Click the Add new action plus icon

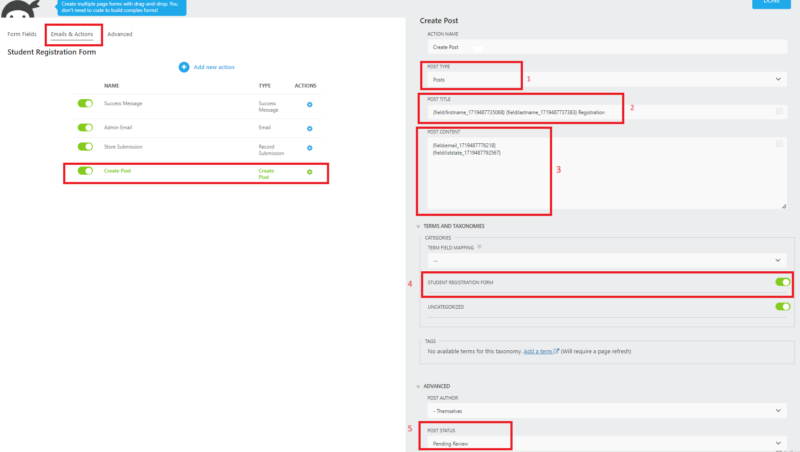pos(184,67)
